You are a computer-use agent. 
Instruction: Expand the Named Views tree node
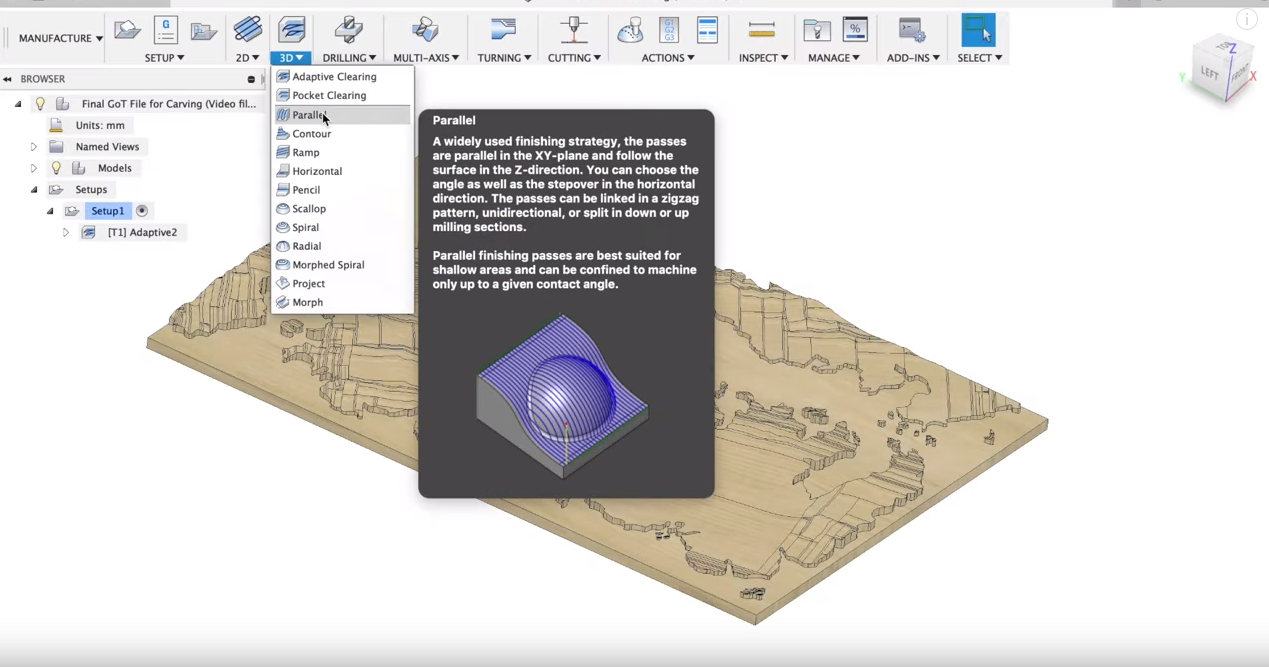point(34,147)
